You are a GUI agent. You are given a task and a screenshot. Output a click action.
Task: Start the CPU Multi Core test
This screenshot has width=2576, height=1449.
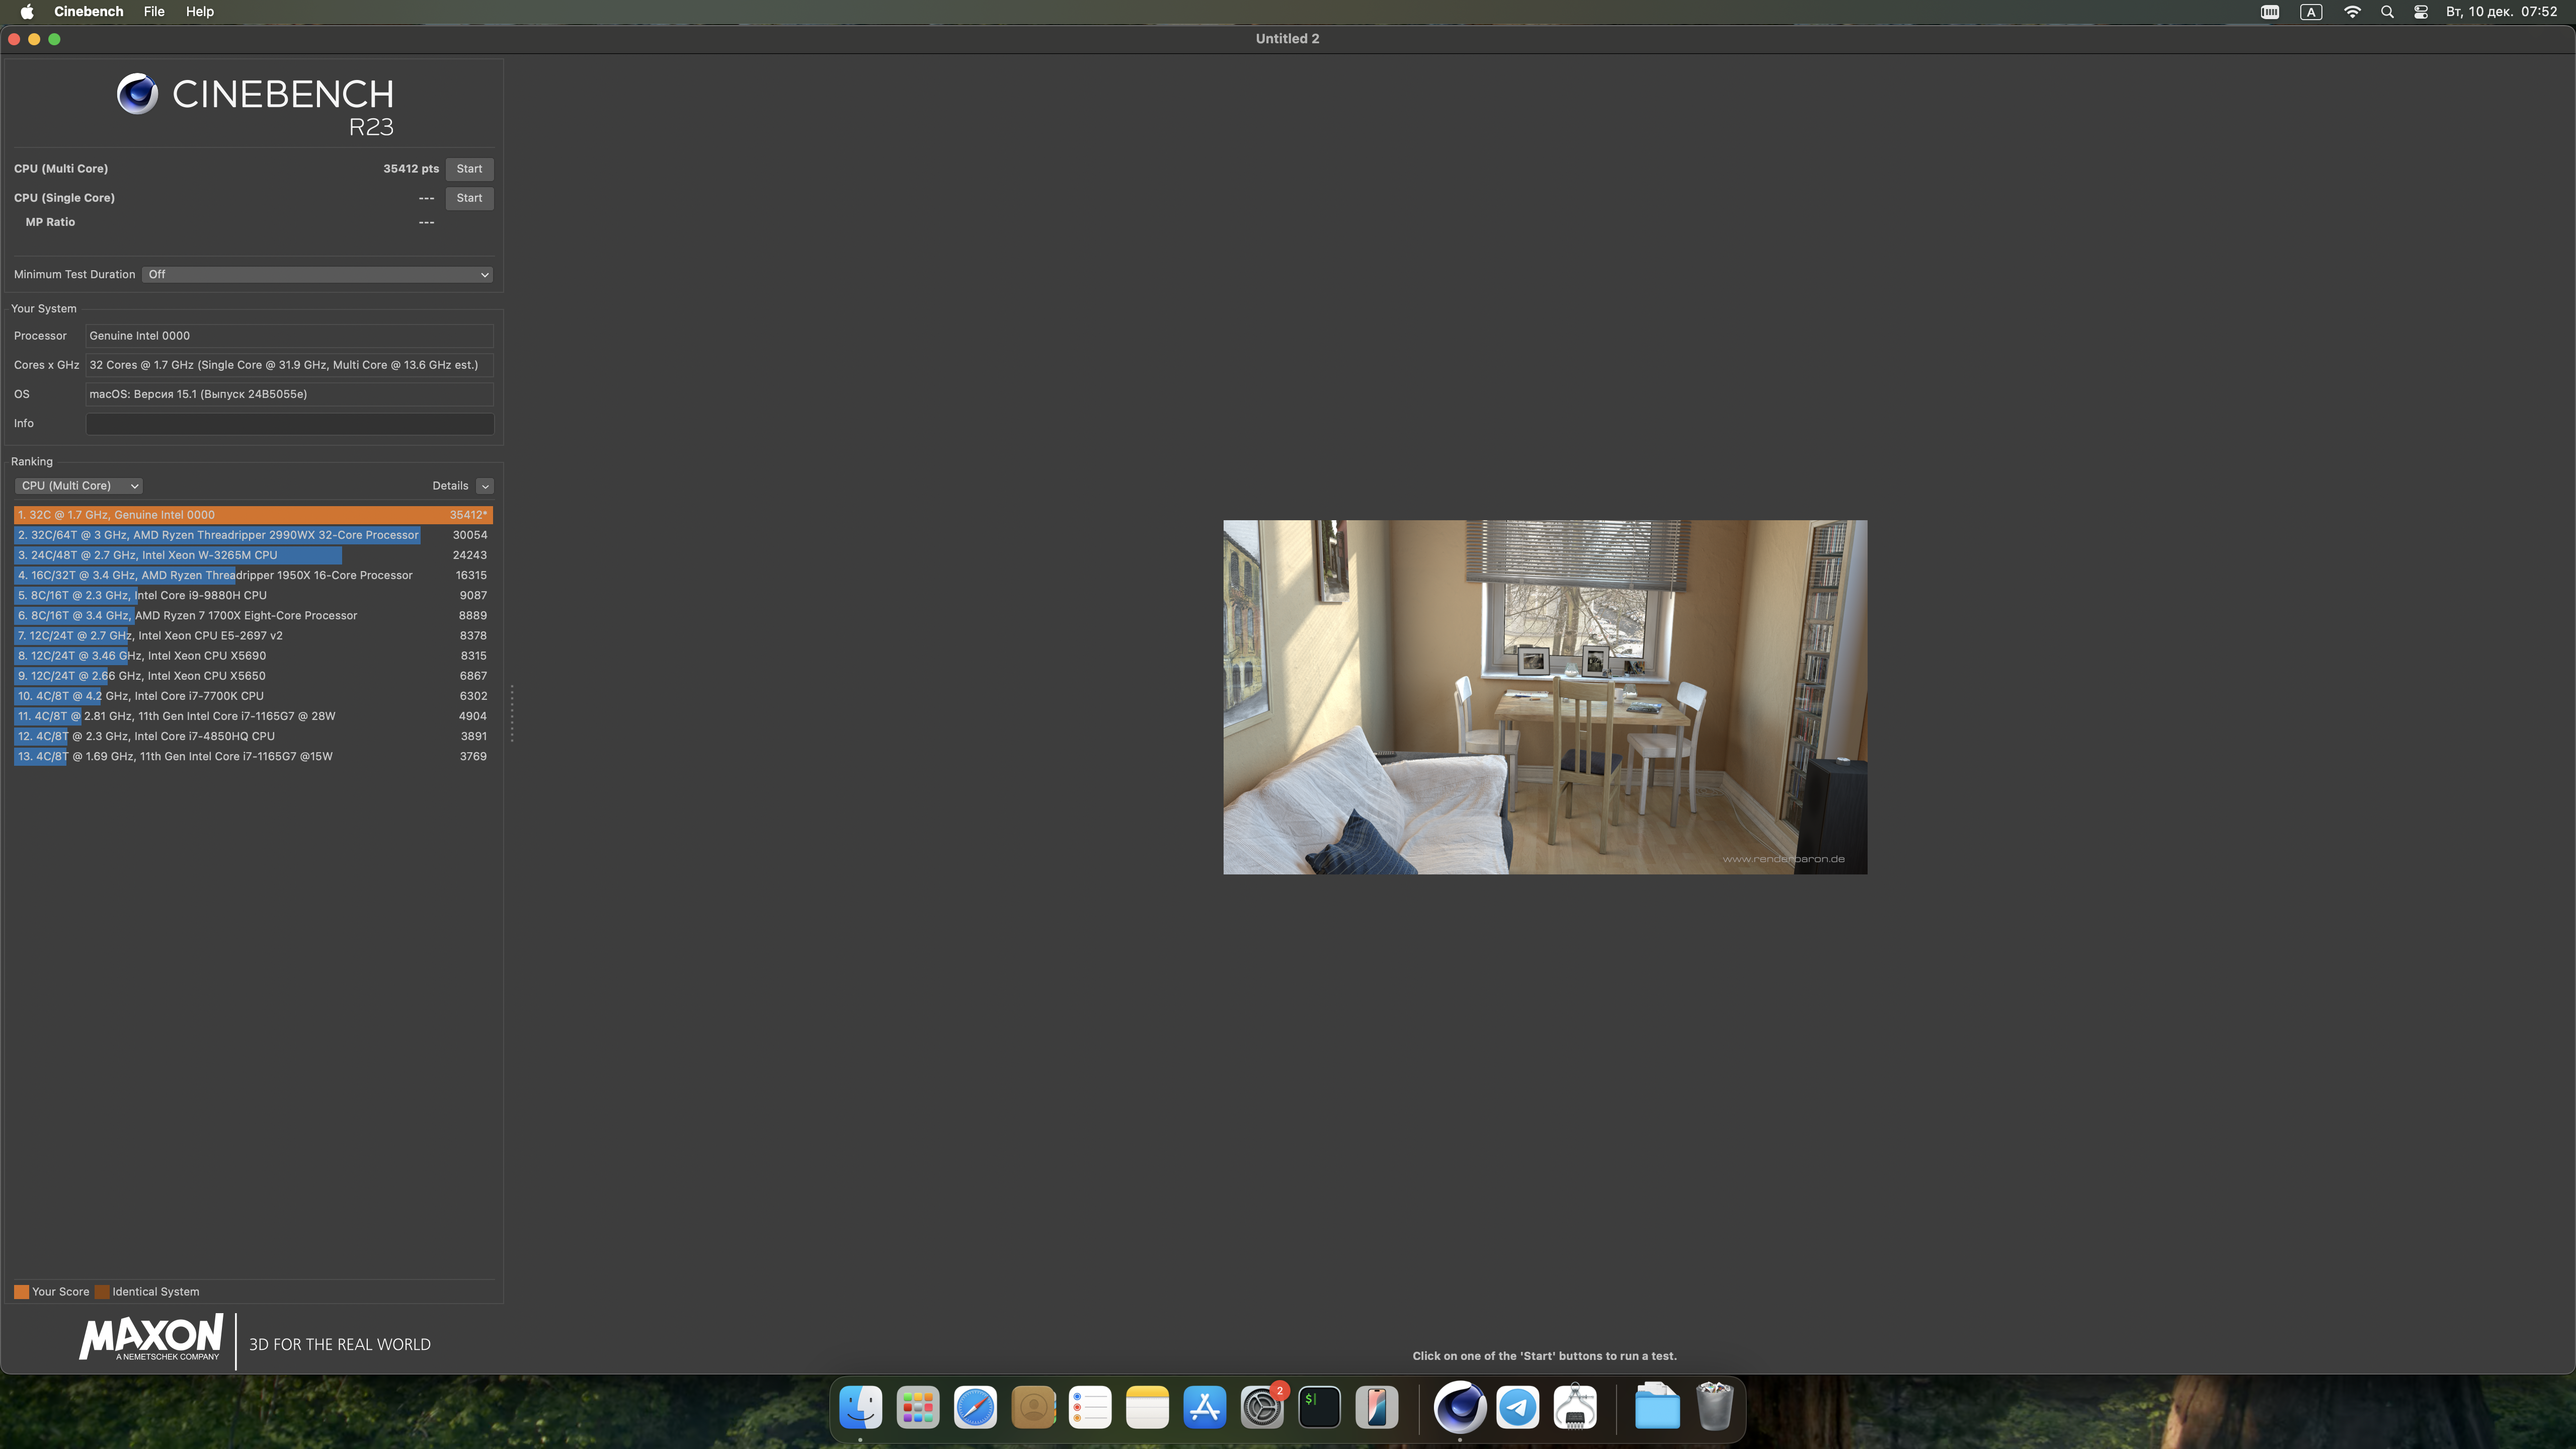469,169
